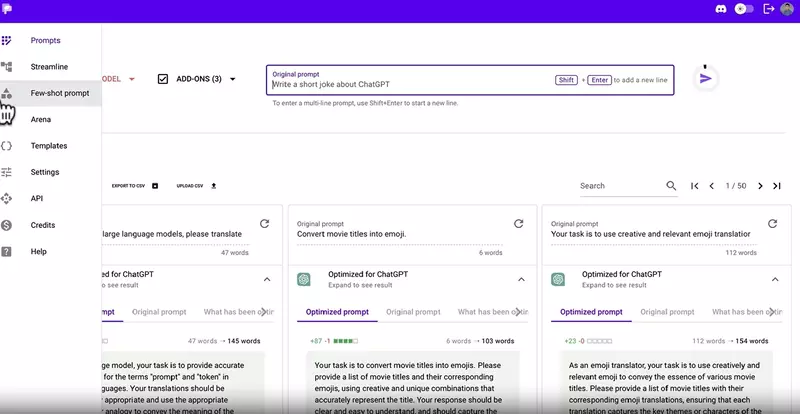Go to previous page of results
This screenshot has width=800, height=414.
pyautogui.click(x=712, y=186)
